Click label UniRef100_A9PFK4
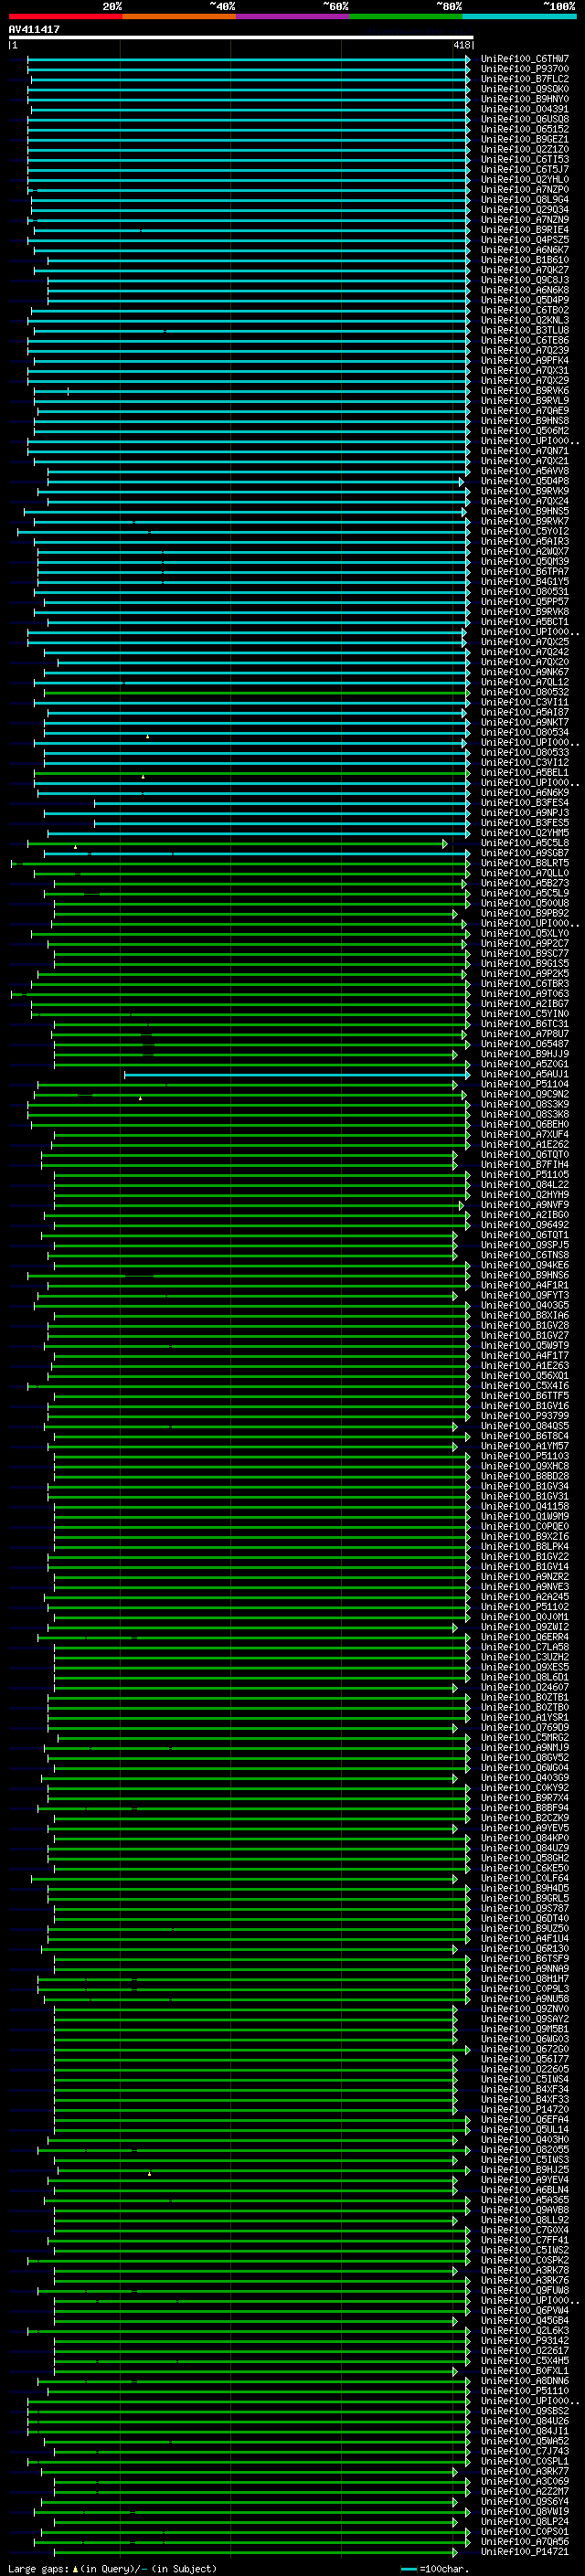 [525, 360]
